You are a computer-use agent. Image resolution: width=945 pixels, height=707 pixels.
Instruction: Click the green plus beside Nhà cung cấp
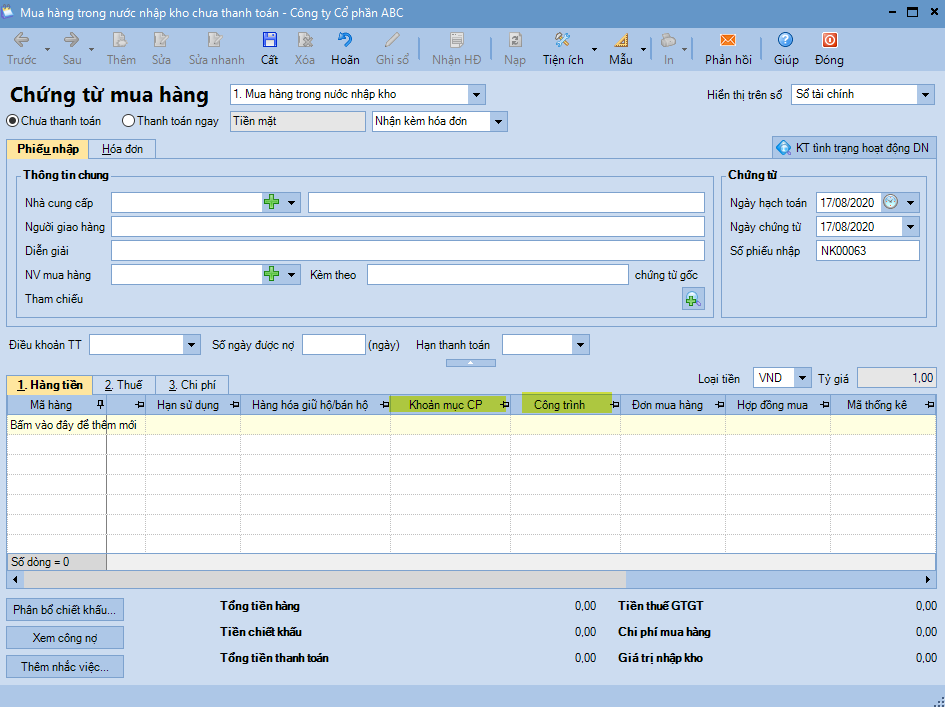[x=272, y=202]
